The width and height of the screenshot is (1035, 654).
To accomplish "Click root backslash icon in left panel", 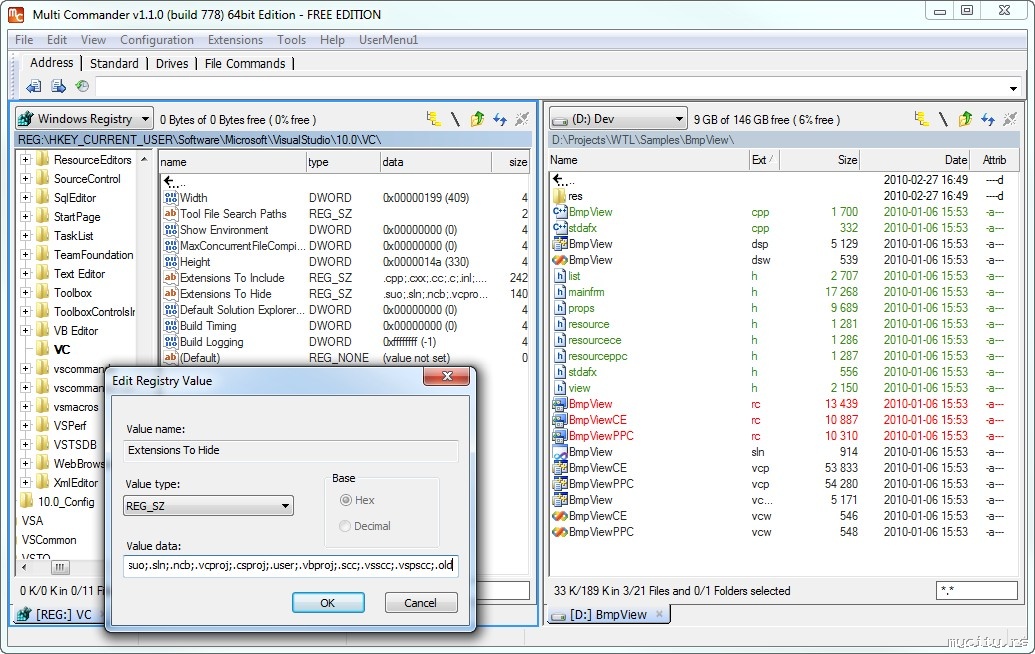I will (x=455, y=119).
